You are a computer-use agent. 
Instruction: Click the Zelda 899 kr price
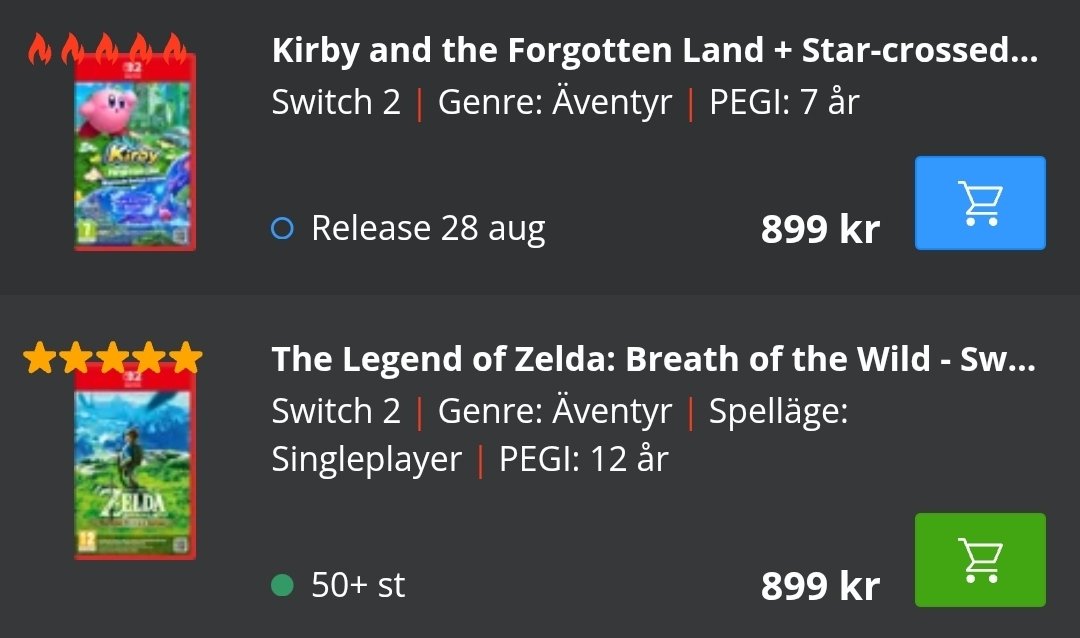pos(820,586)
